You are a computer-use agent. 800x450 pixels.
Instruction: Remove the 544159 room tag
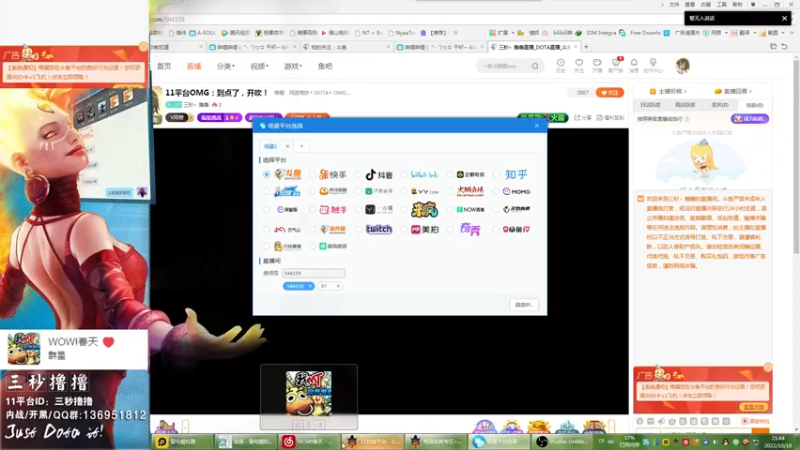click(310, 286)
